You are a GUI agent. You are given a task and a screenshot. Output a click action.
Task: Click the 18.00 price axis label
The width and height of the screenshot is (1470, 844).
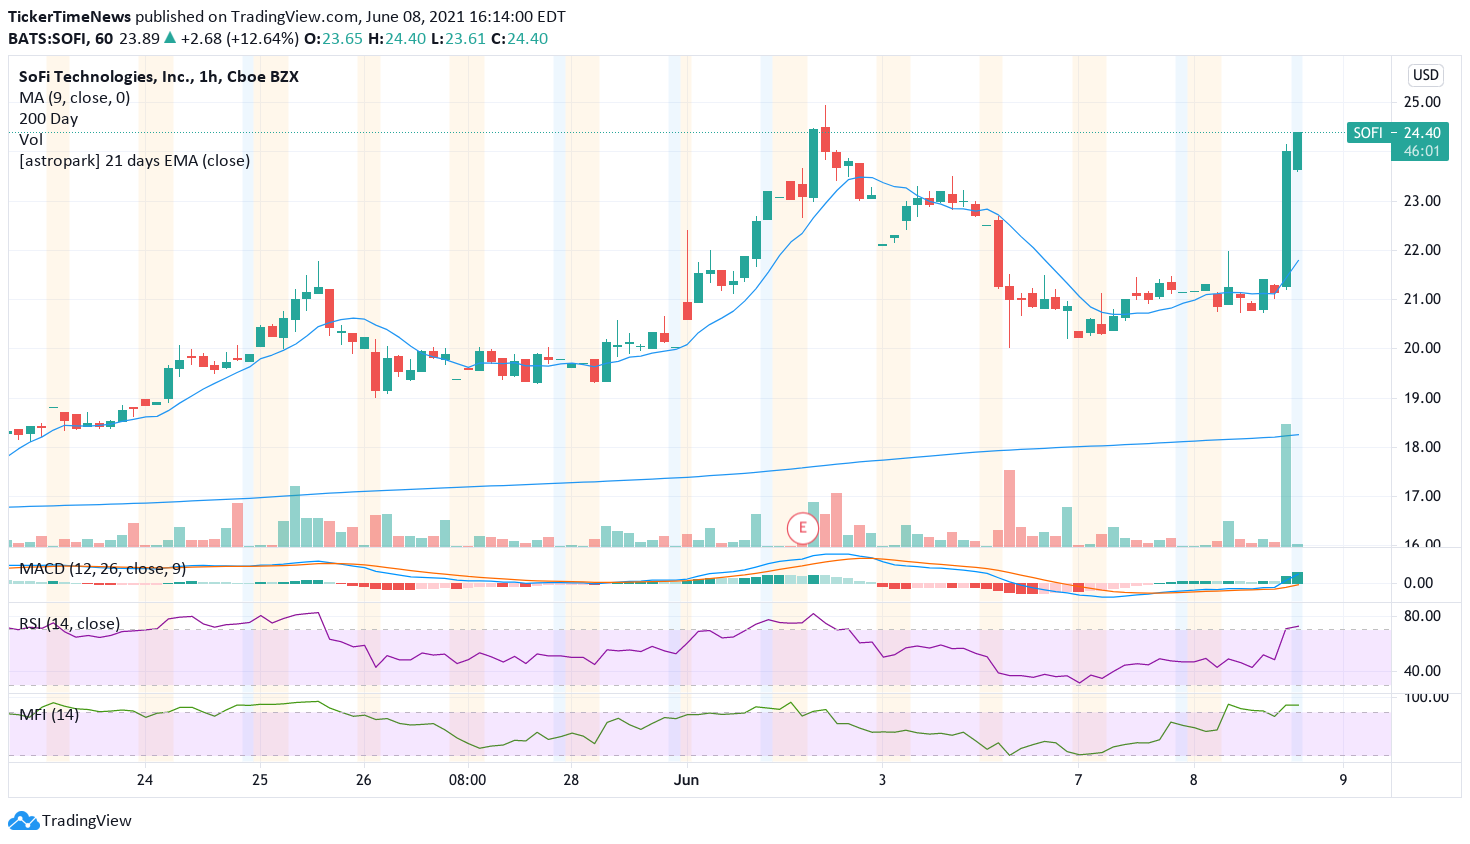(x=1422, y=447)
